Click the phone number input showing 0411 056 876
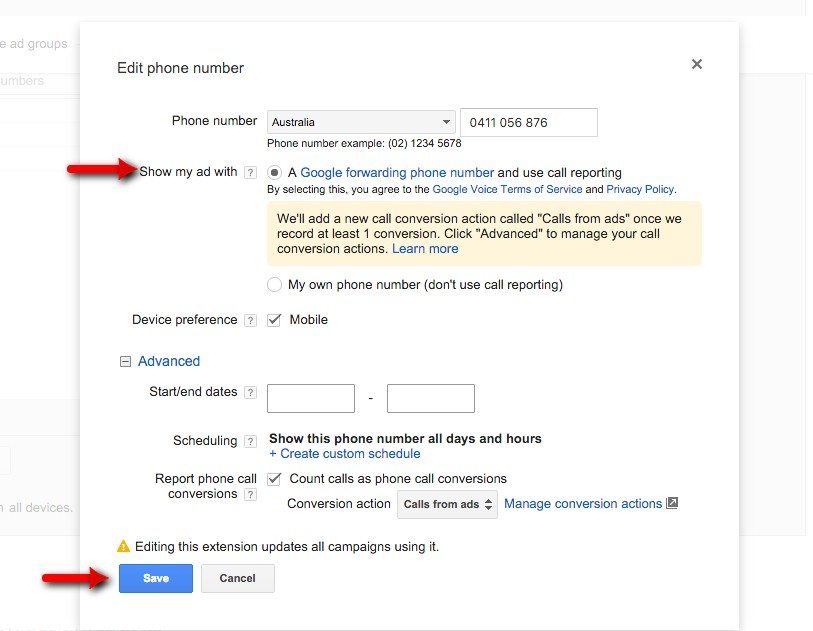Screen dimensions: 813x631 click(x=528, y=121)
